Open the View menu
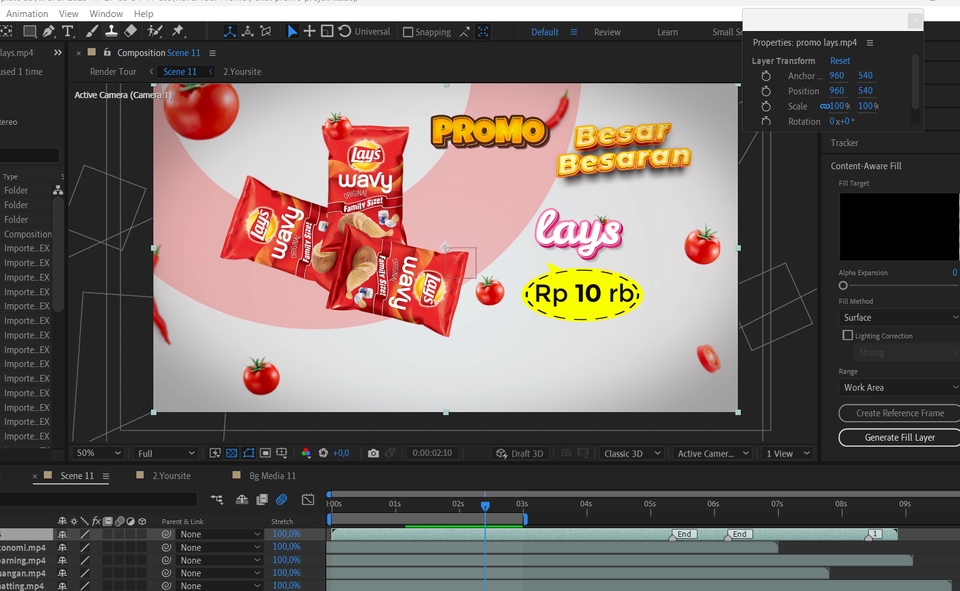Viewport: 960px width, 591px height. coord(69,13)
